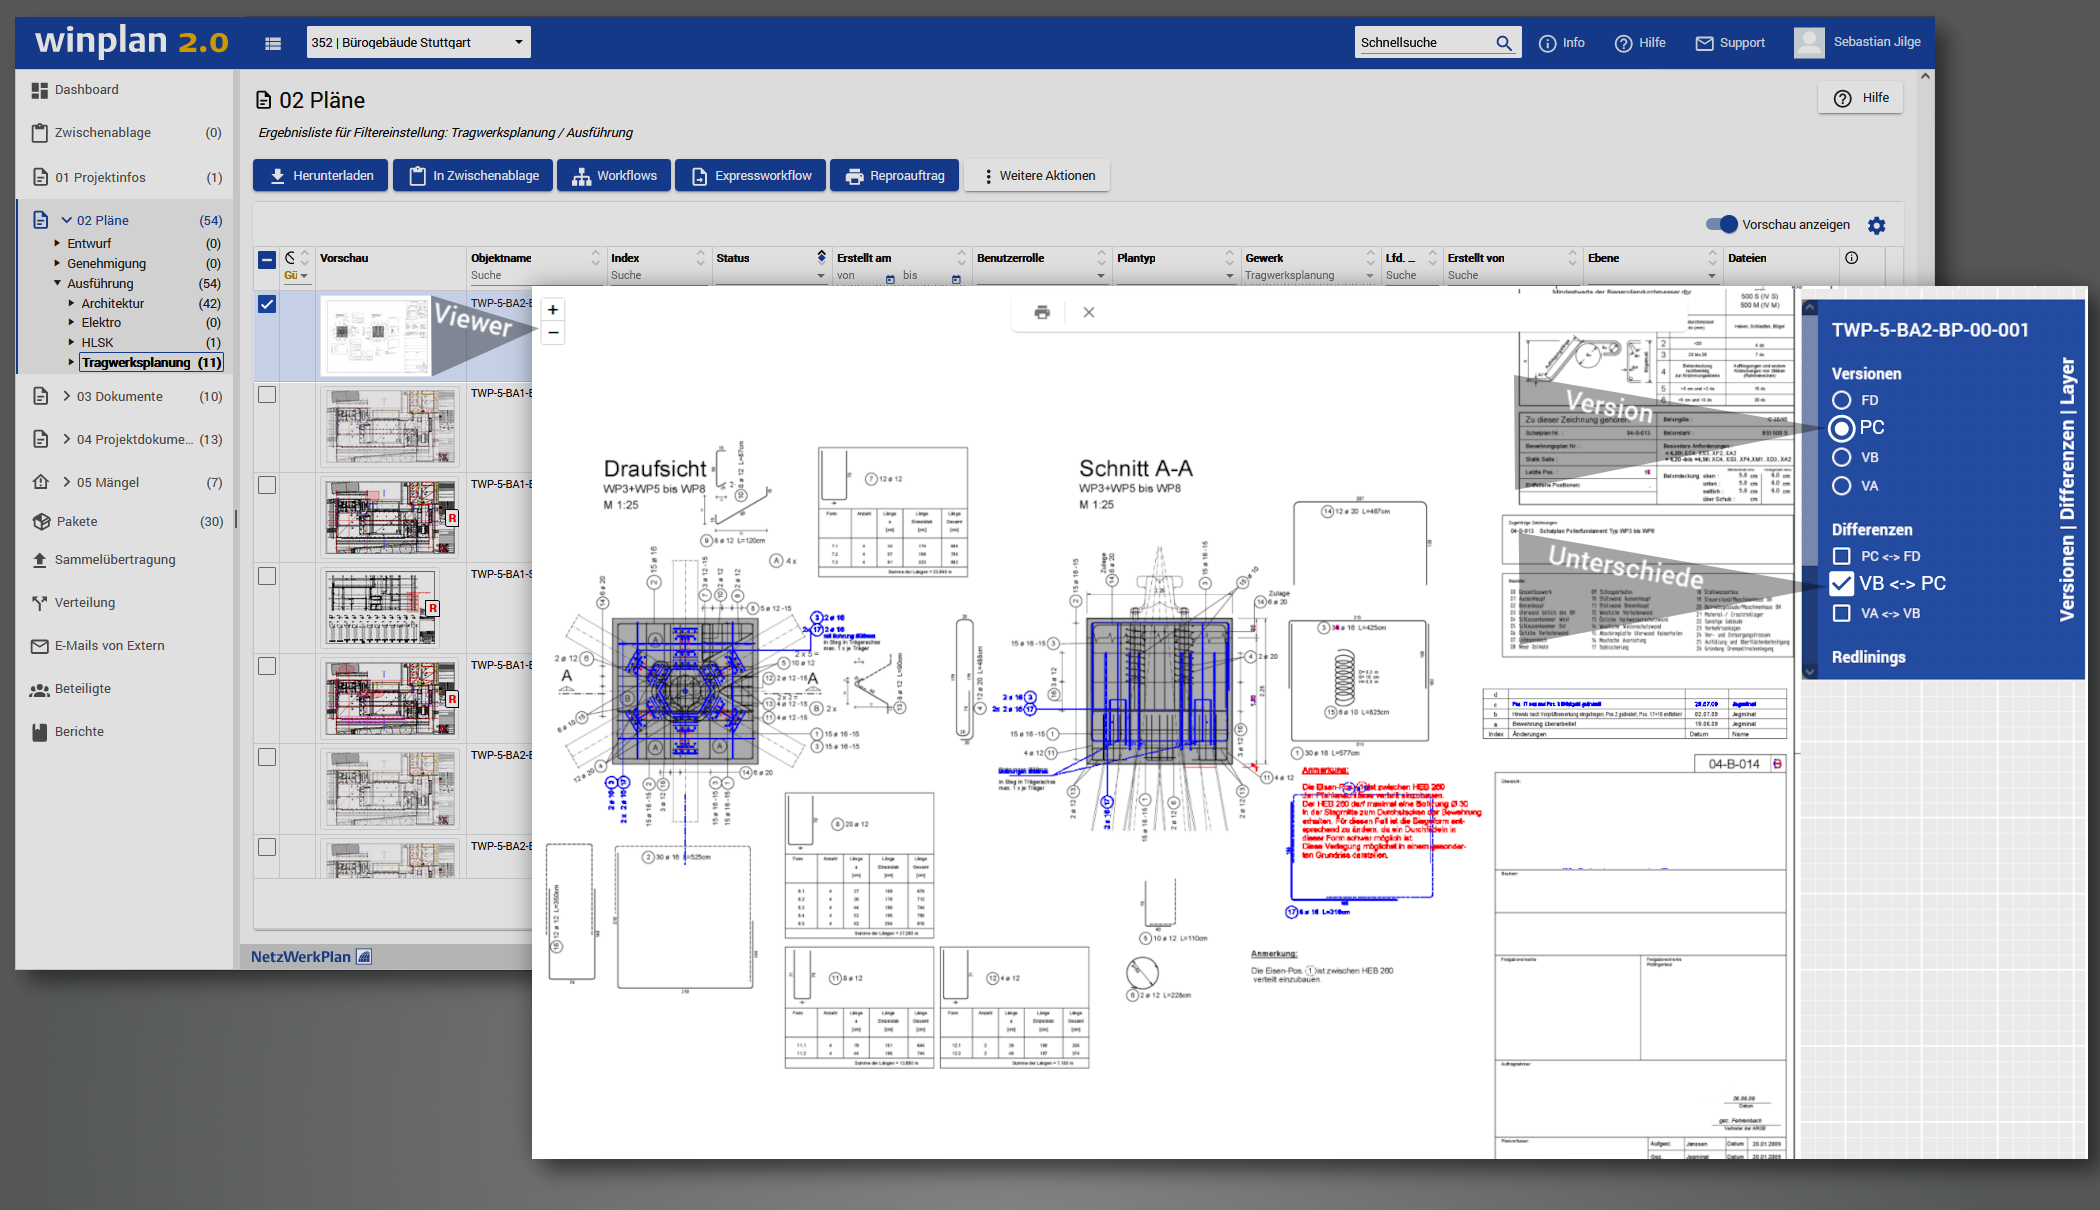Screen dimensions: 2100x1210
Task: Click the Workflows button
Action: point(614,175)
